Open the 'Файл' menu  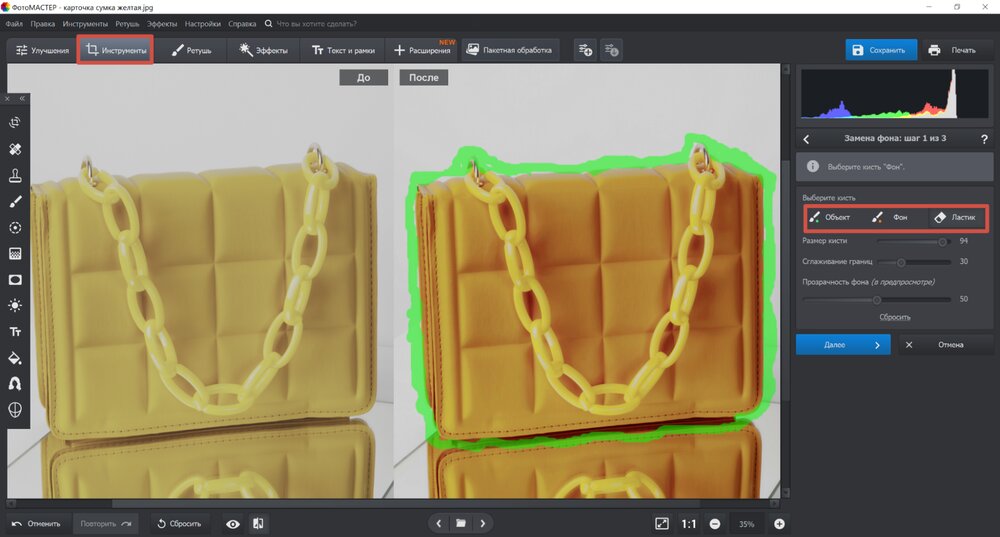tap(15, 23)
